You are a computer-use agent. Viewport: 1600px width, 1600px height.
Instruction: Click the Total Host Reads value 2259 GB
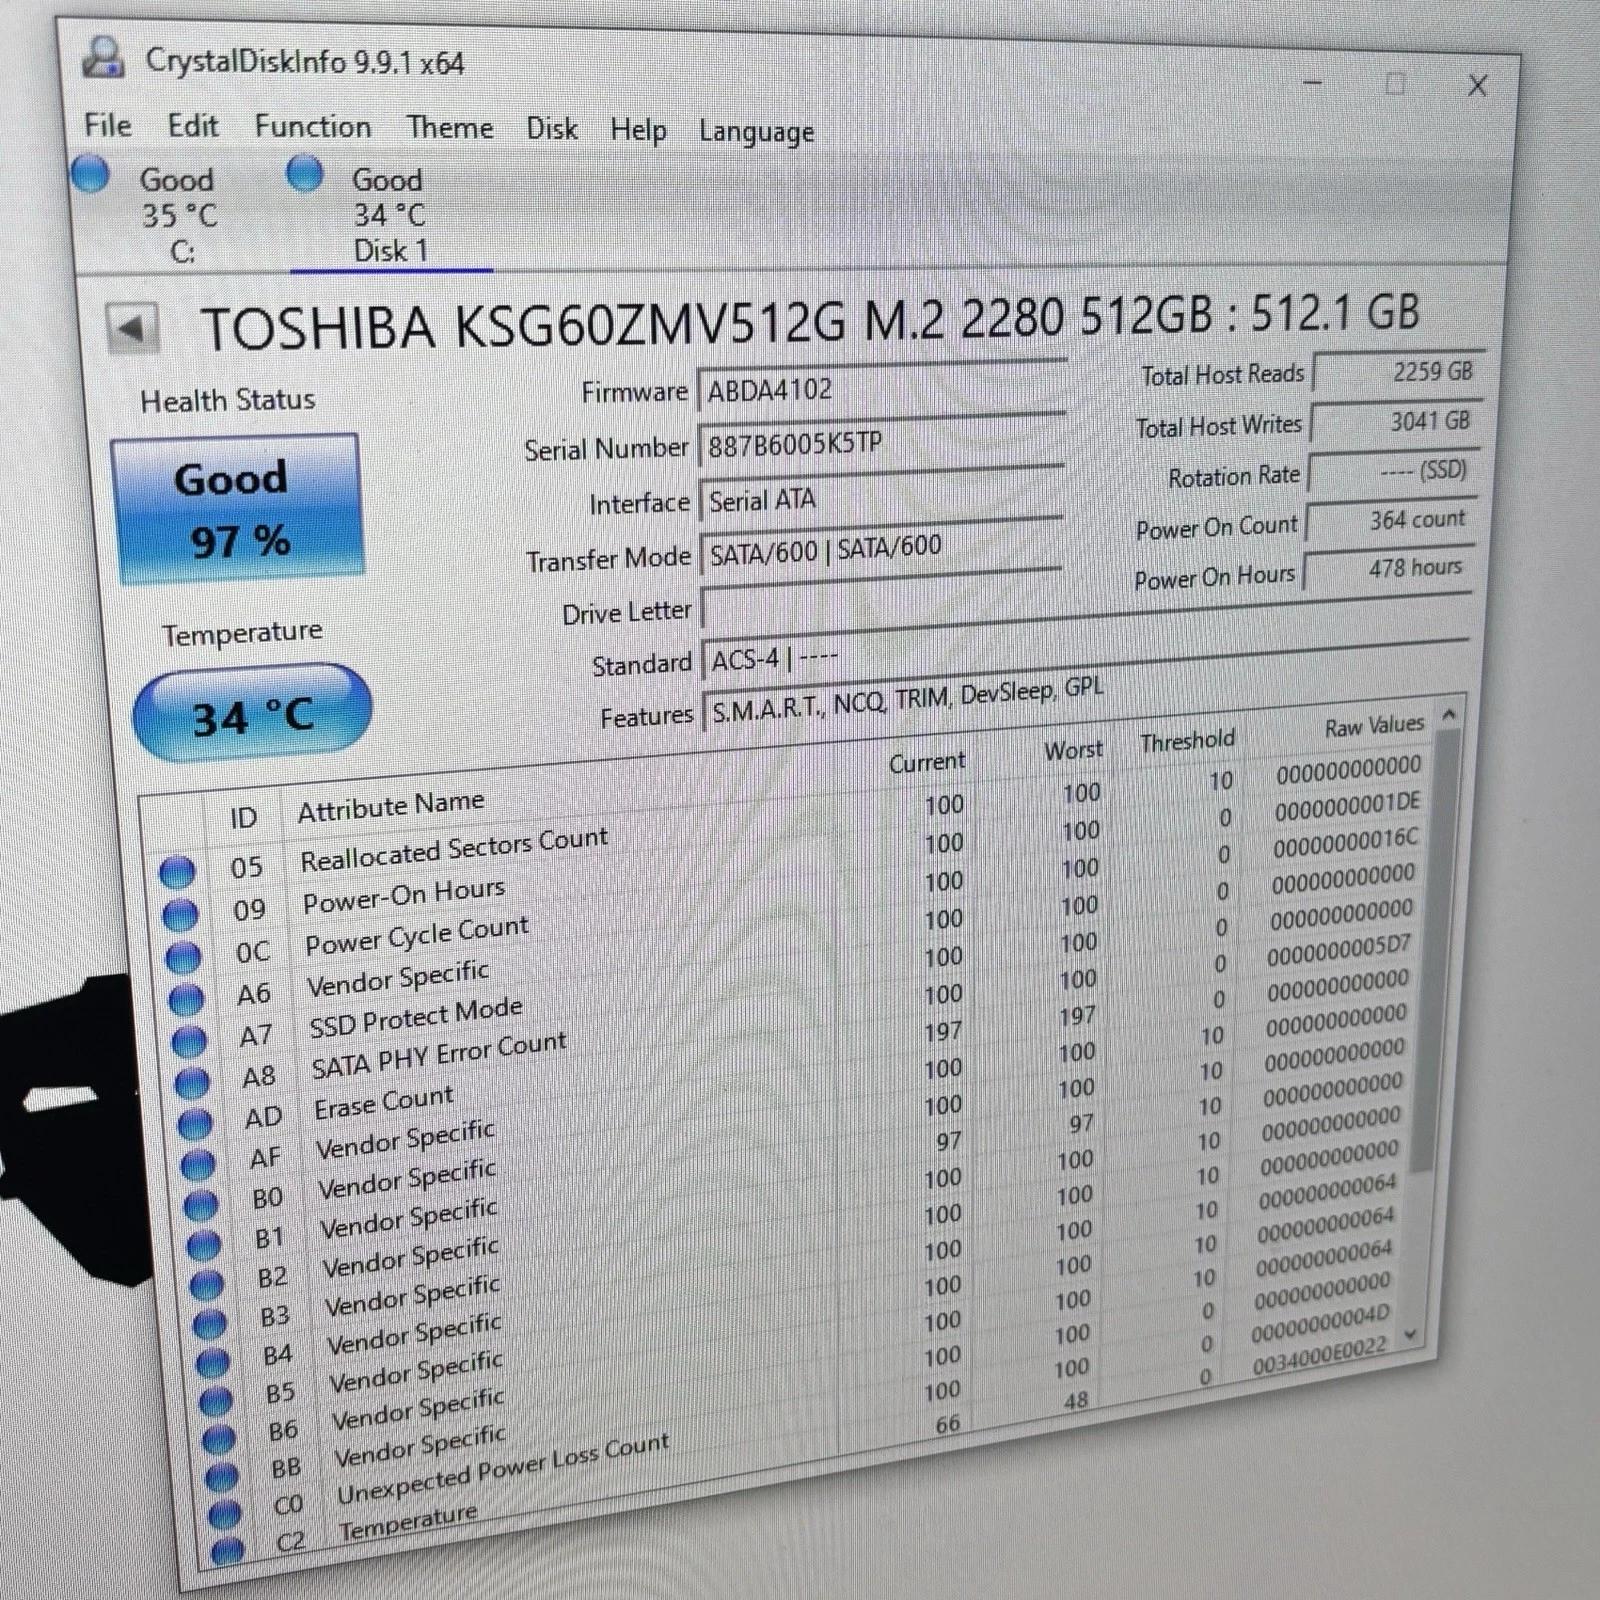1398,372
